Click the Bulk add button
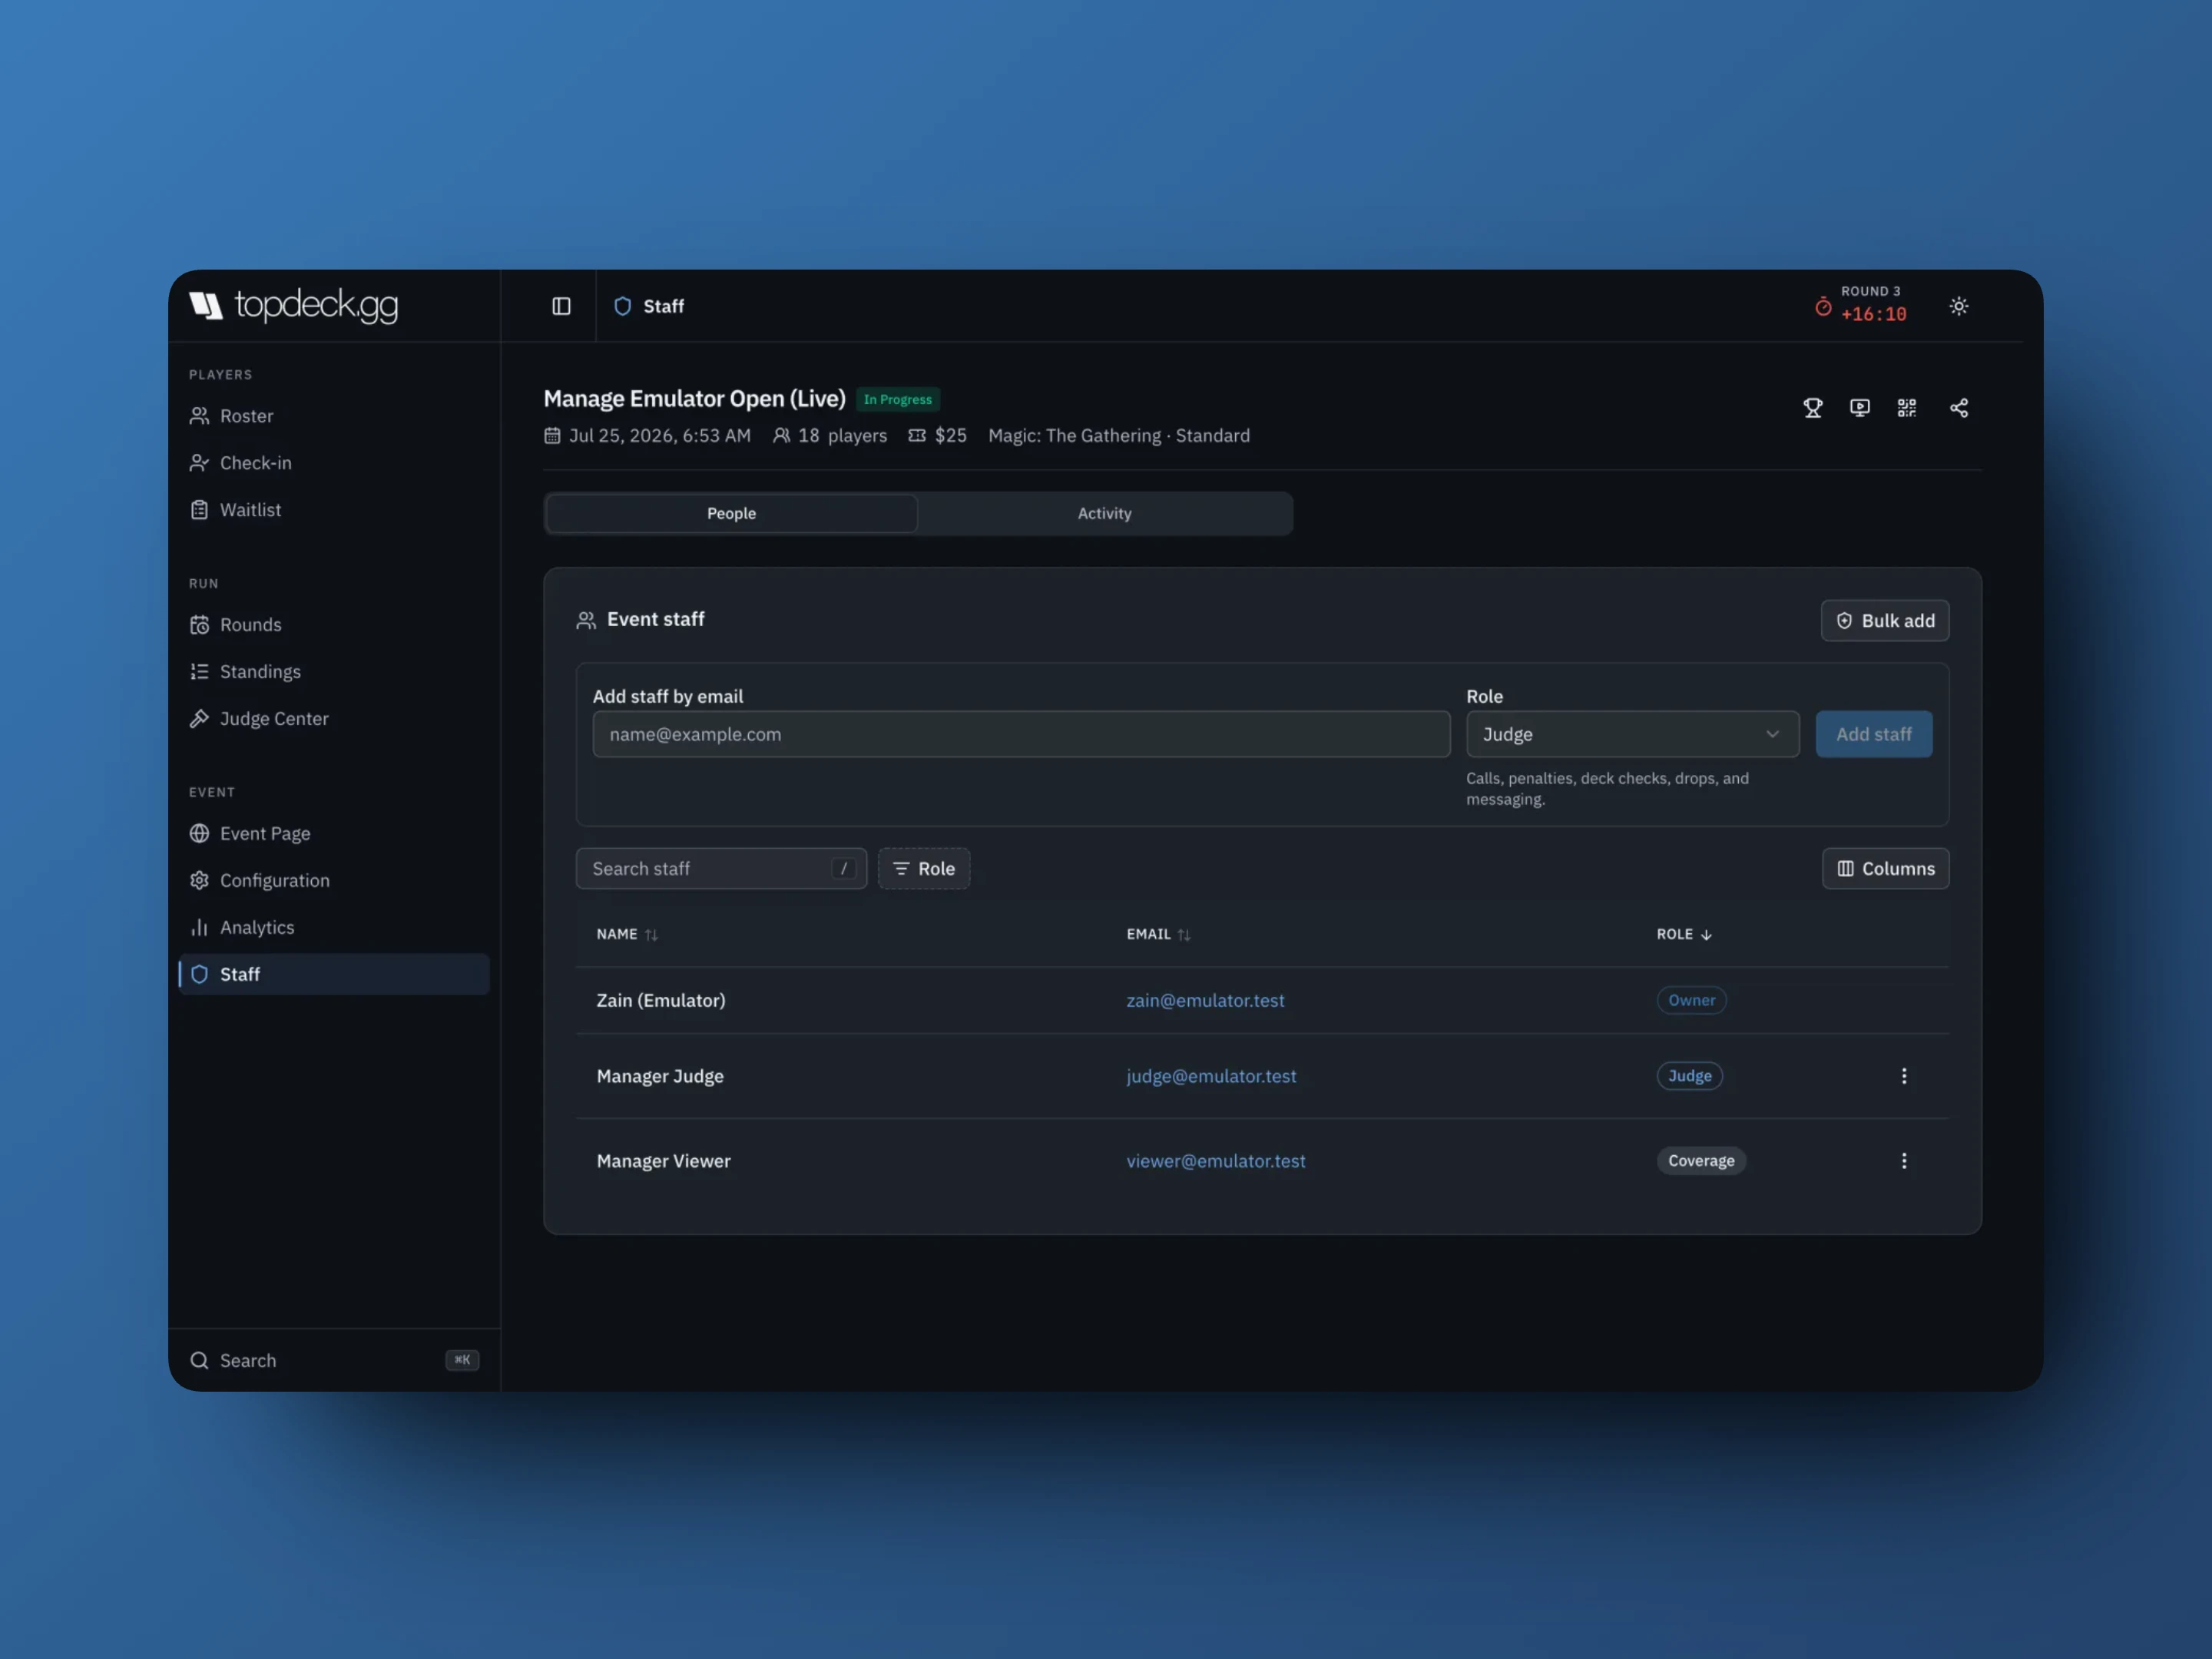 (x=1884, y=621)
